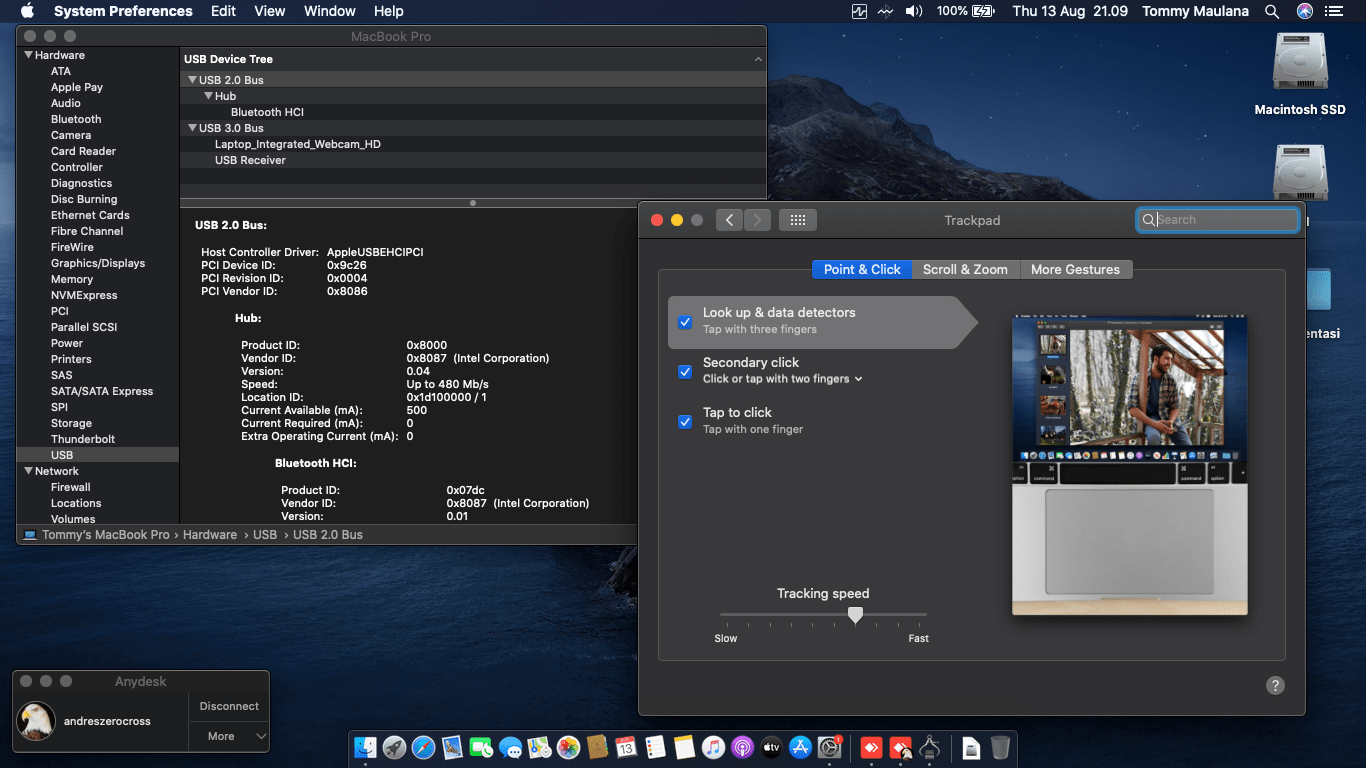The image size is (1366, 768).
Task: Open Safari from the Dock
Action: tap(423, 747)
